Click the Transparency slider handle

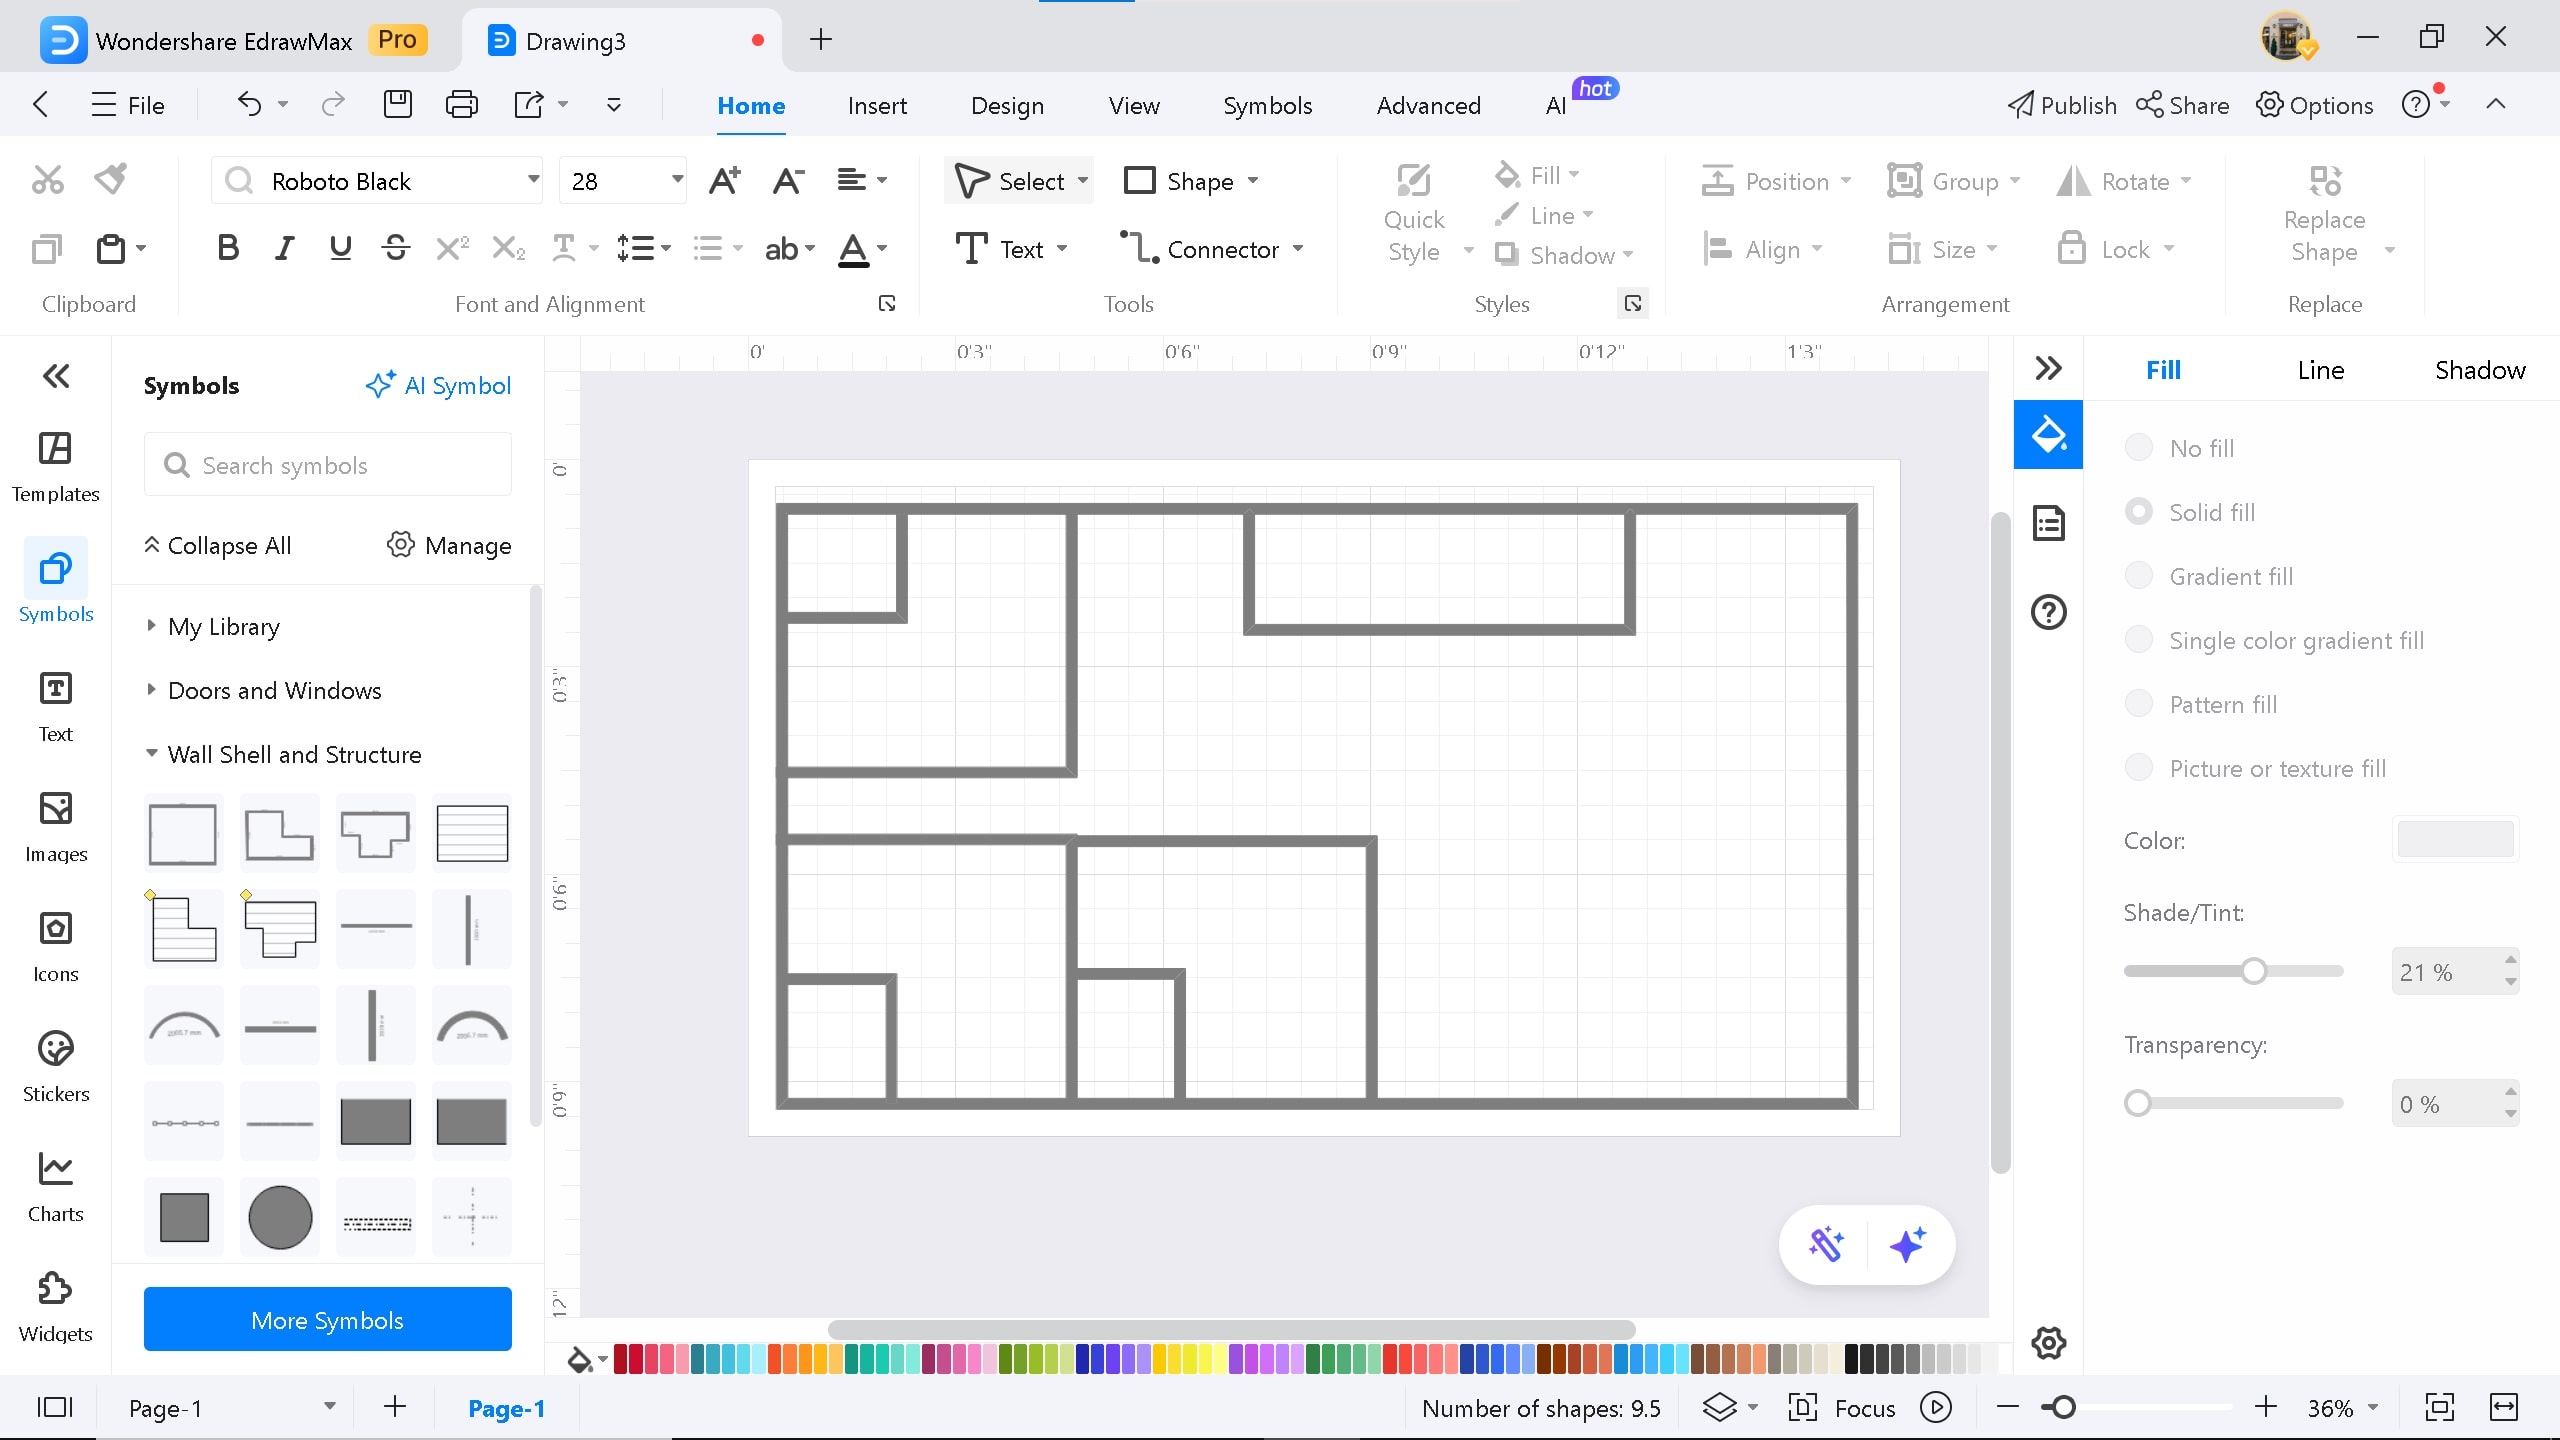pos(2137,1103)
